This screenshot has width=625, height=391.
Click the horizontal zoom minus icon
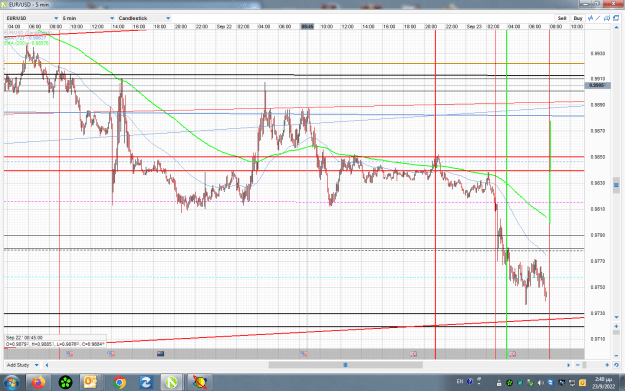pos(578,365)
